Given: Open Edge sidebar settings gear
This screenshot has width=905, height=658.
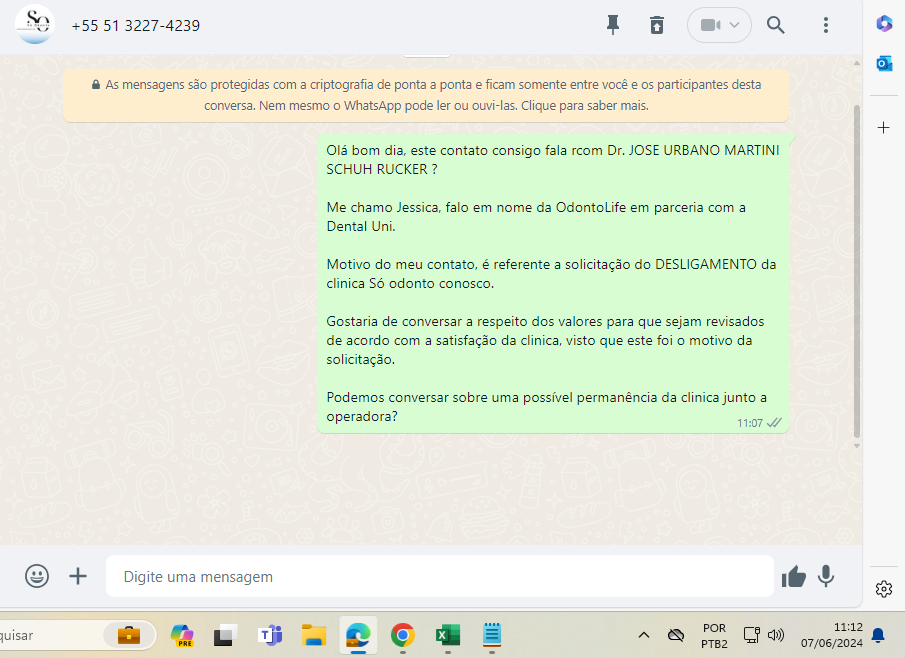Looking at the screenshot, I should 884,589.
